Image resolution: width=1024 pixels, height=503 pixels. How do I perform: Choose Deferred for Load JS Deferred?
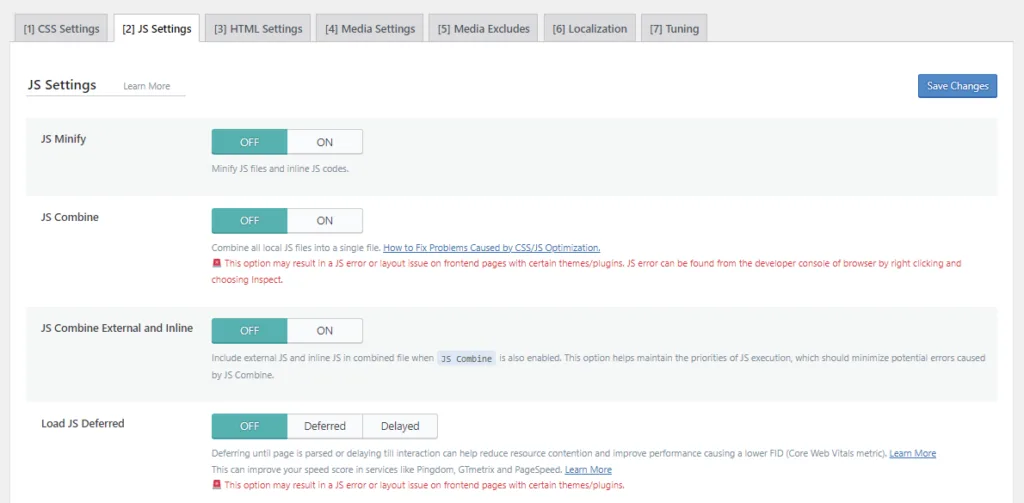324,426
